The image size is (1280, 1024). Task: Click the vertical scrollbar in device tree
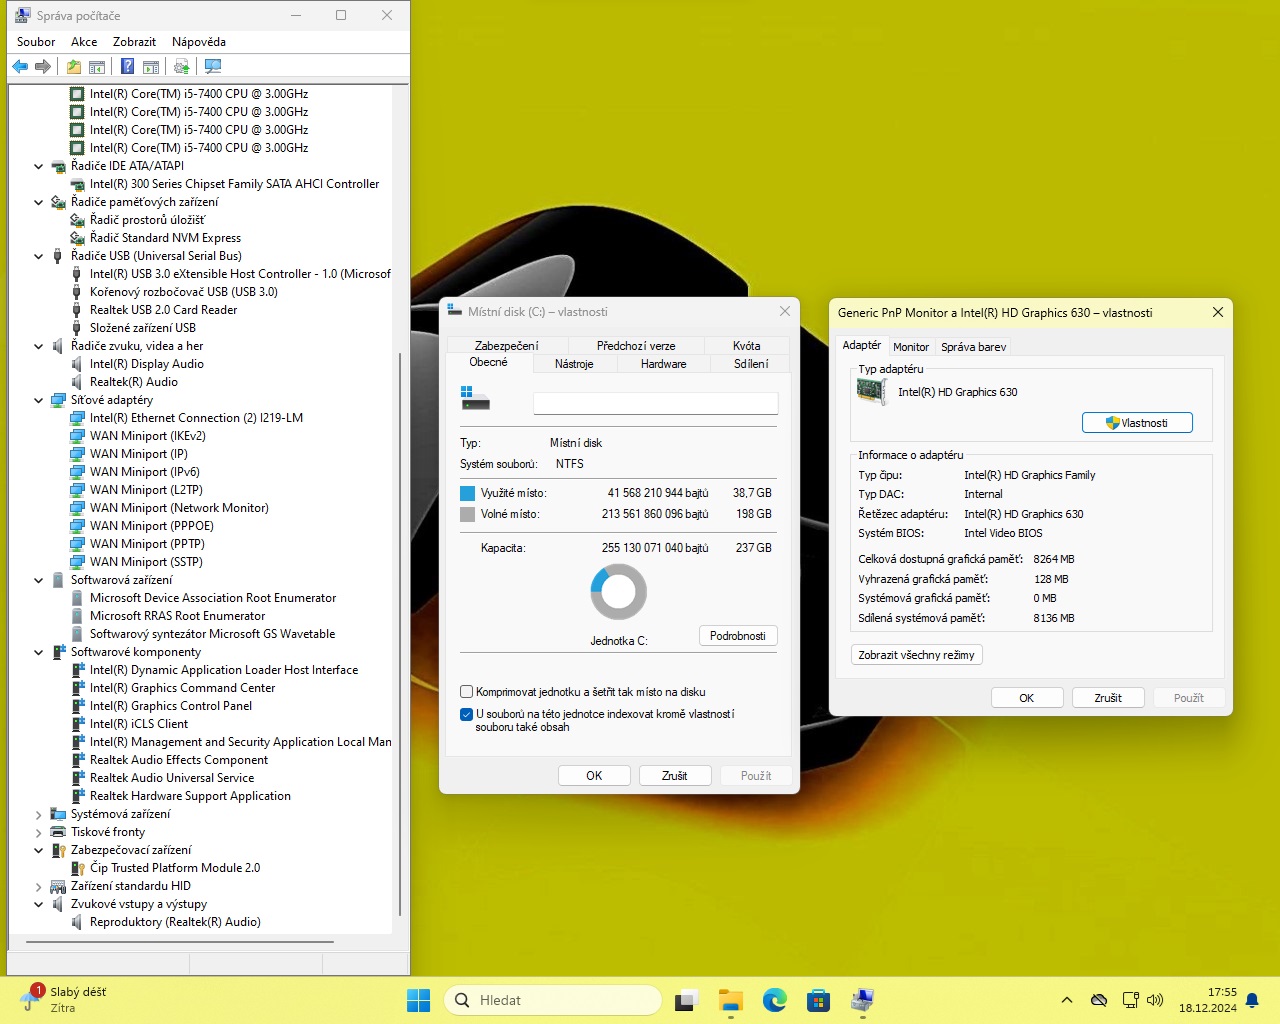400,633
